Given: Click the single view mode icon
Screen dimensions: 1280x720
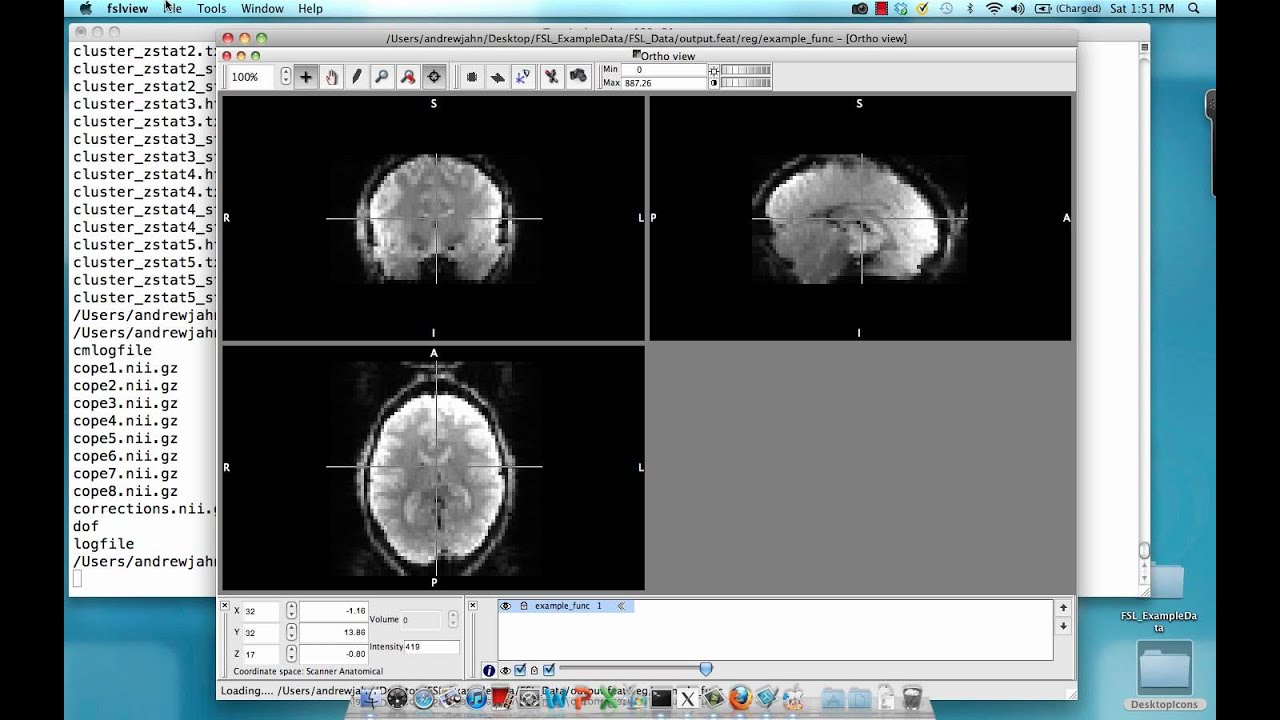Looking at the screenshot, I should 472,77.
